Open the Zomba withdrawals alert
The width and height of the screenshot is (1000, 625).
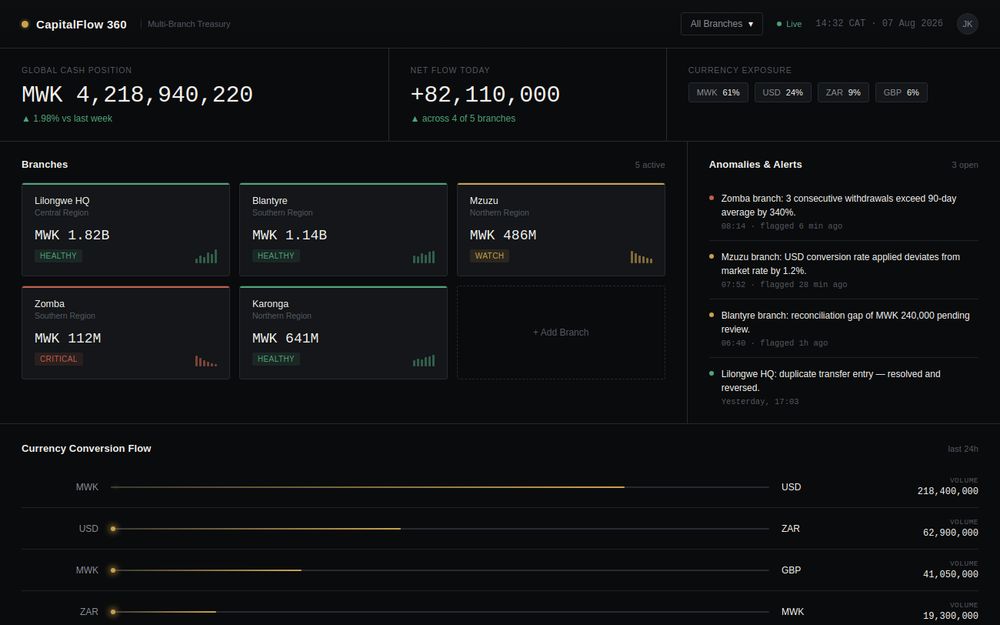point(843,212)
